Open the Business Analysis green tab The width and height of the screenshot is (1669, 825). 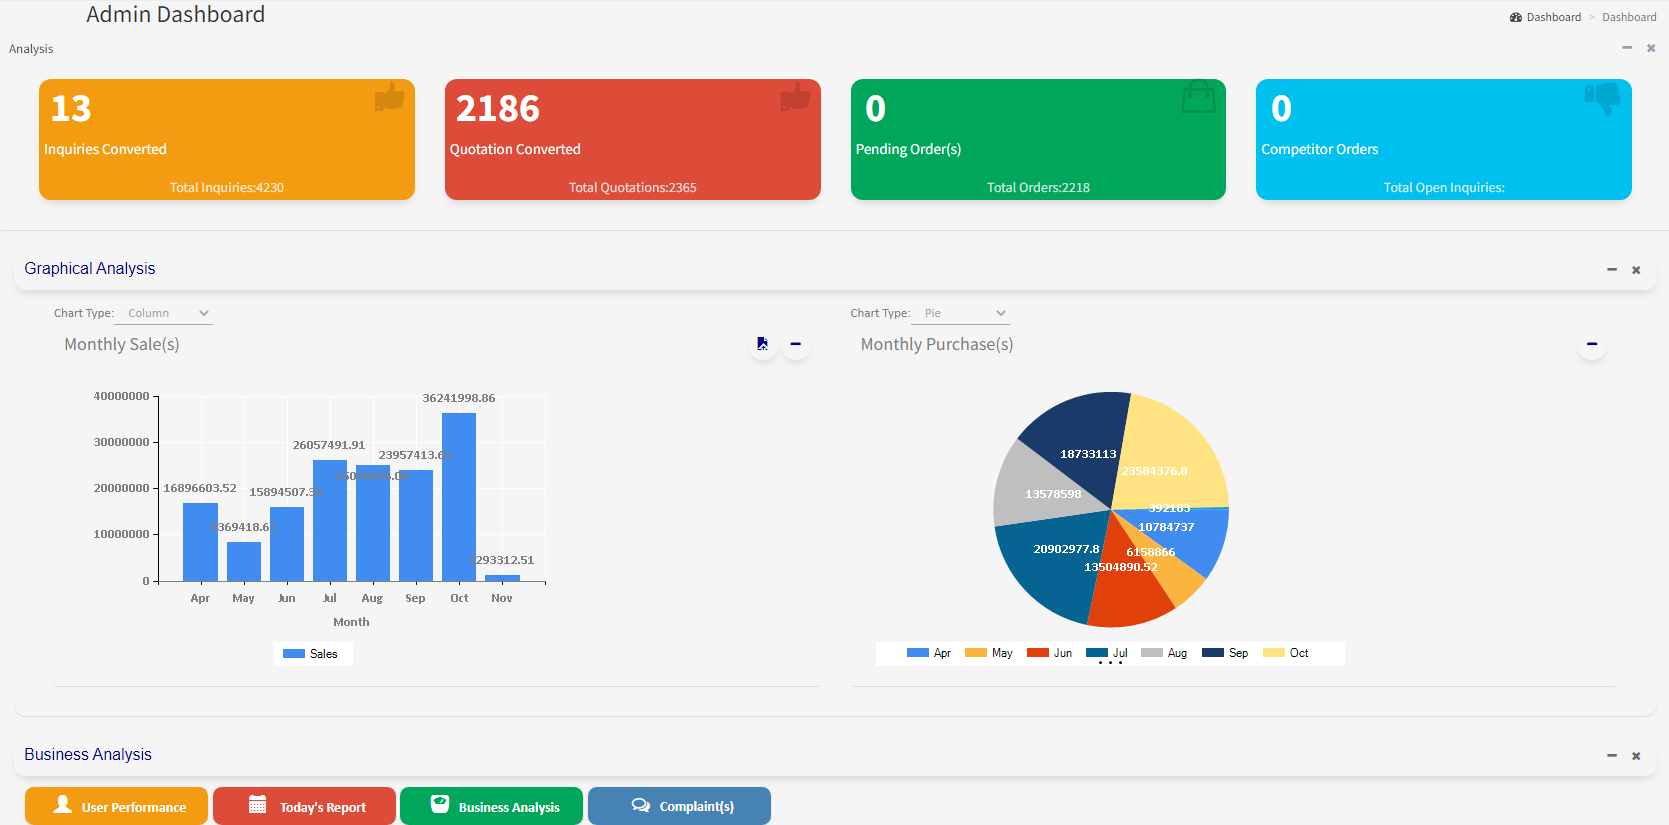[x=491, y=807]
